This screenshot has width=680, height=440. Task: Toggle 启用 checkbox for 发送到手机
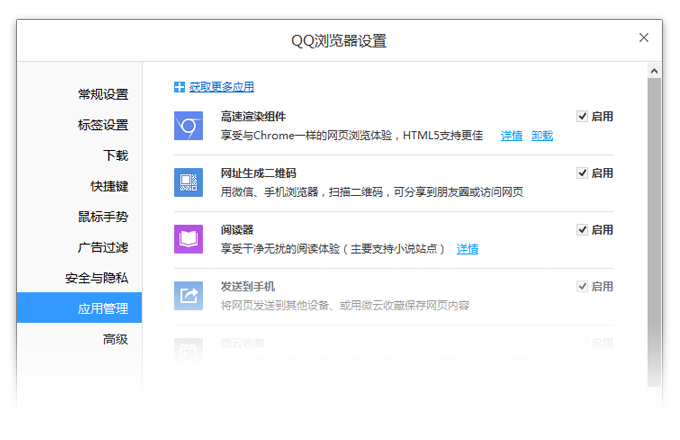[582, 287]
